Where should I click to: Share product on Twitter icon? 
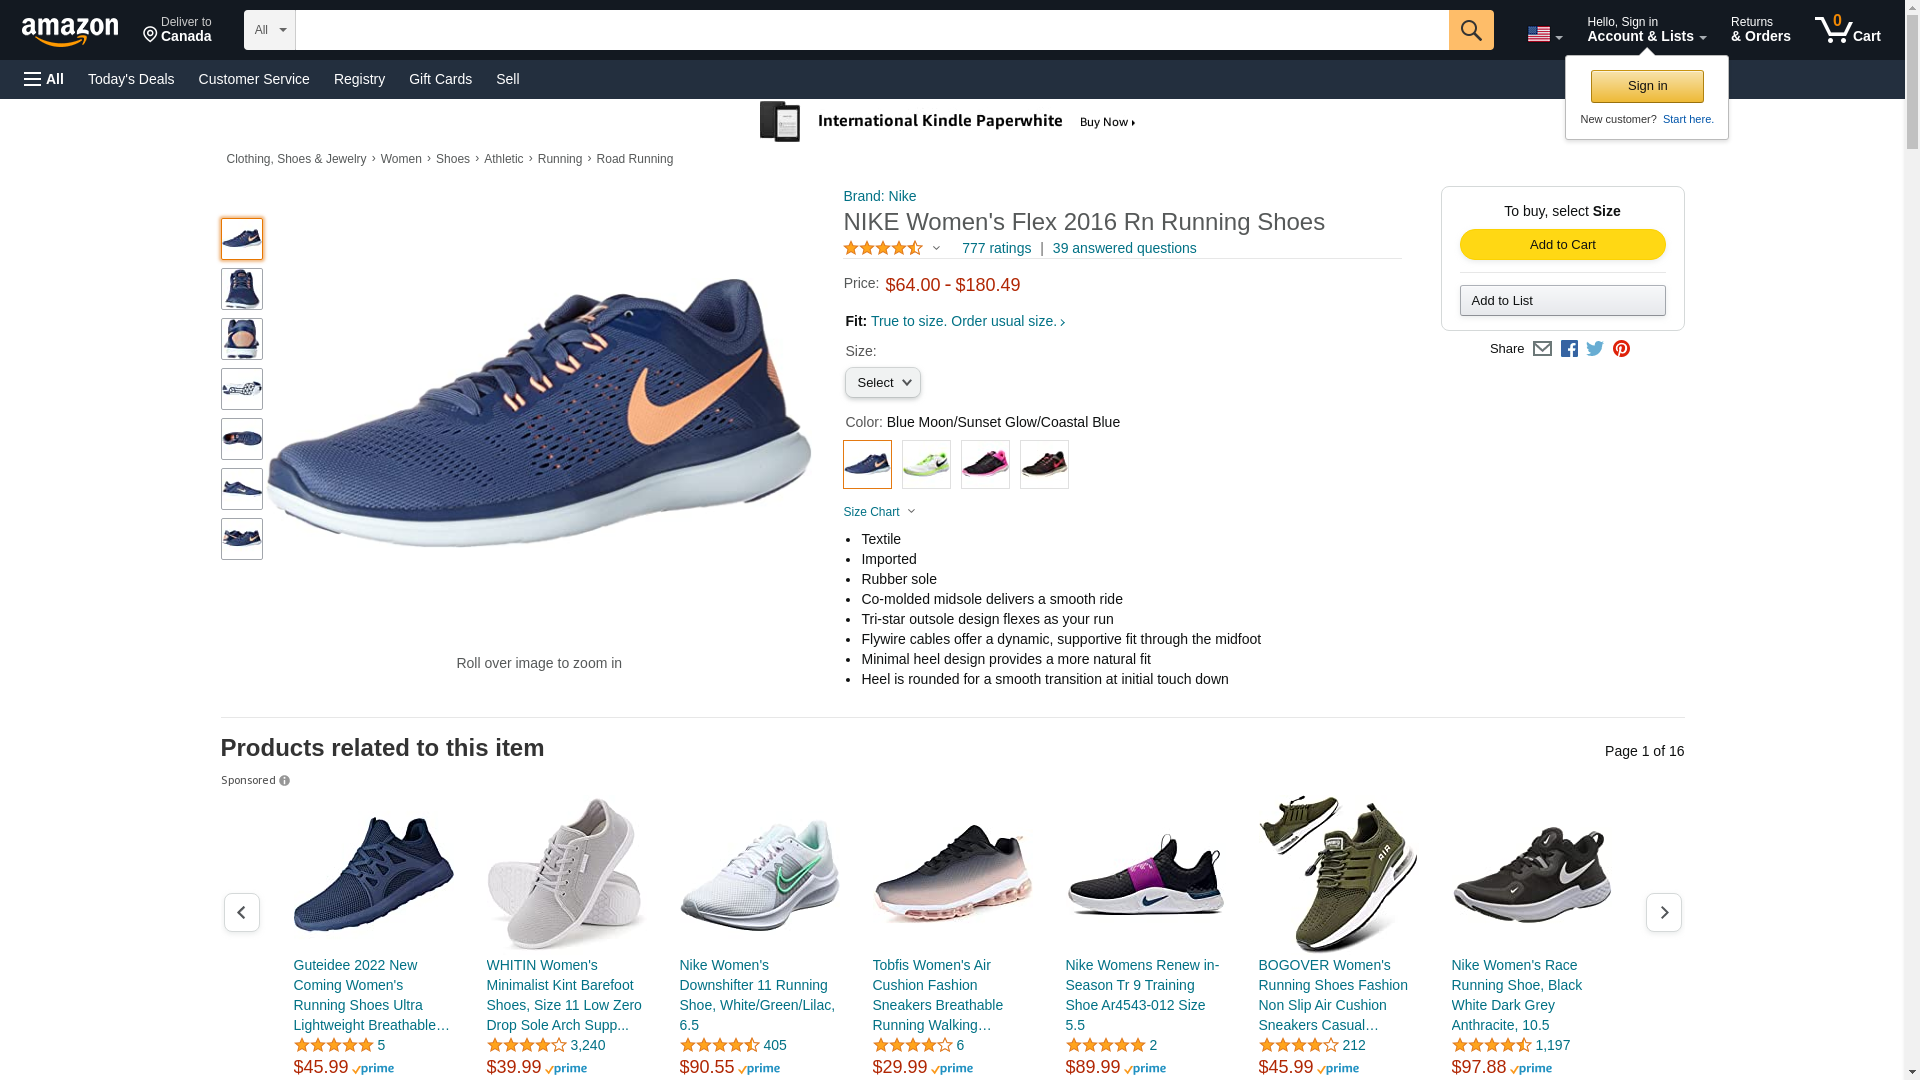click(x=1595, y=349)
